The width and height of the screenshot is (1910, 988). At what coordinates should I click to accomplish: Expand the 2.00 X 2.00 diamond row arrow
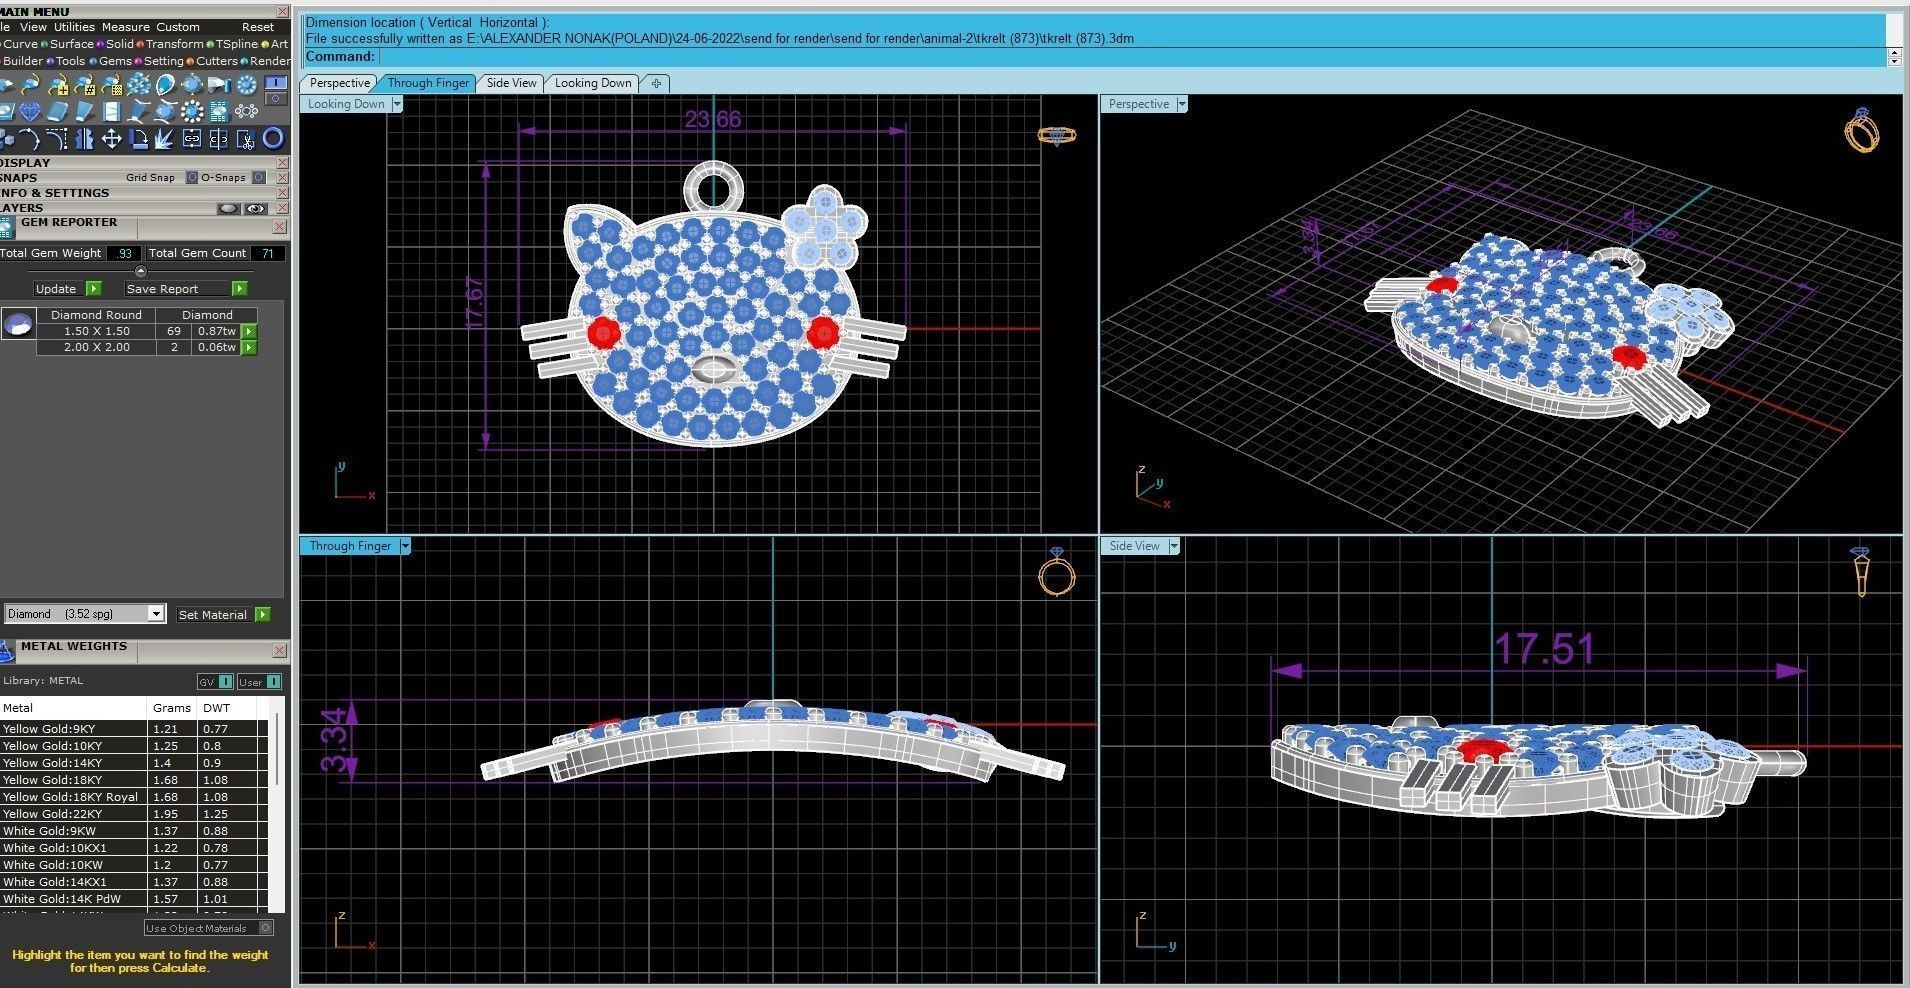(x=249, y=348)
